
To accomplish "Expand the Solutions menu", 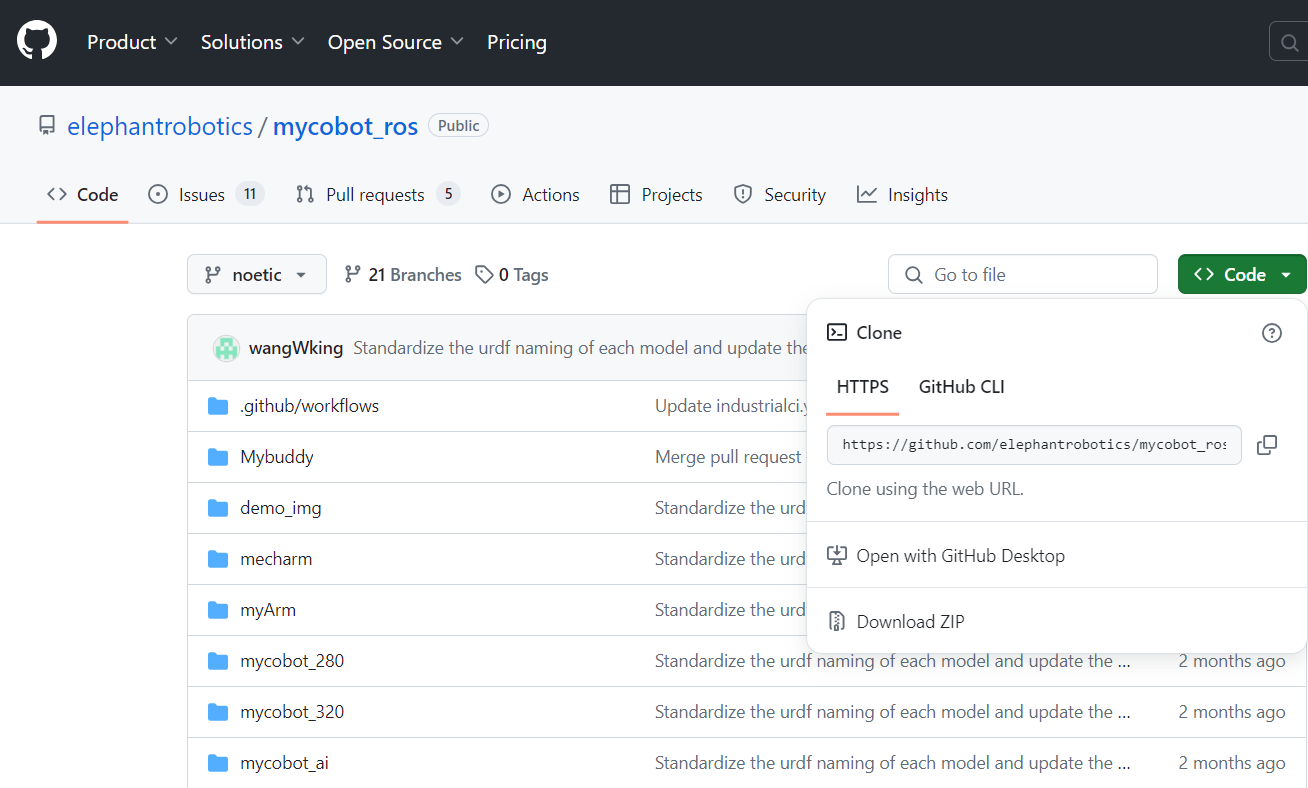I will click(x=253, y=42).
